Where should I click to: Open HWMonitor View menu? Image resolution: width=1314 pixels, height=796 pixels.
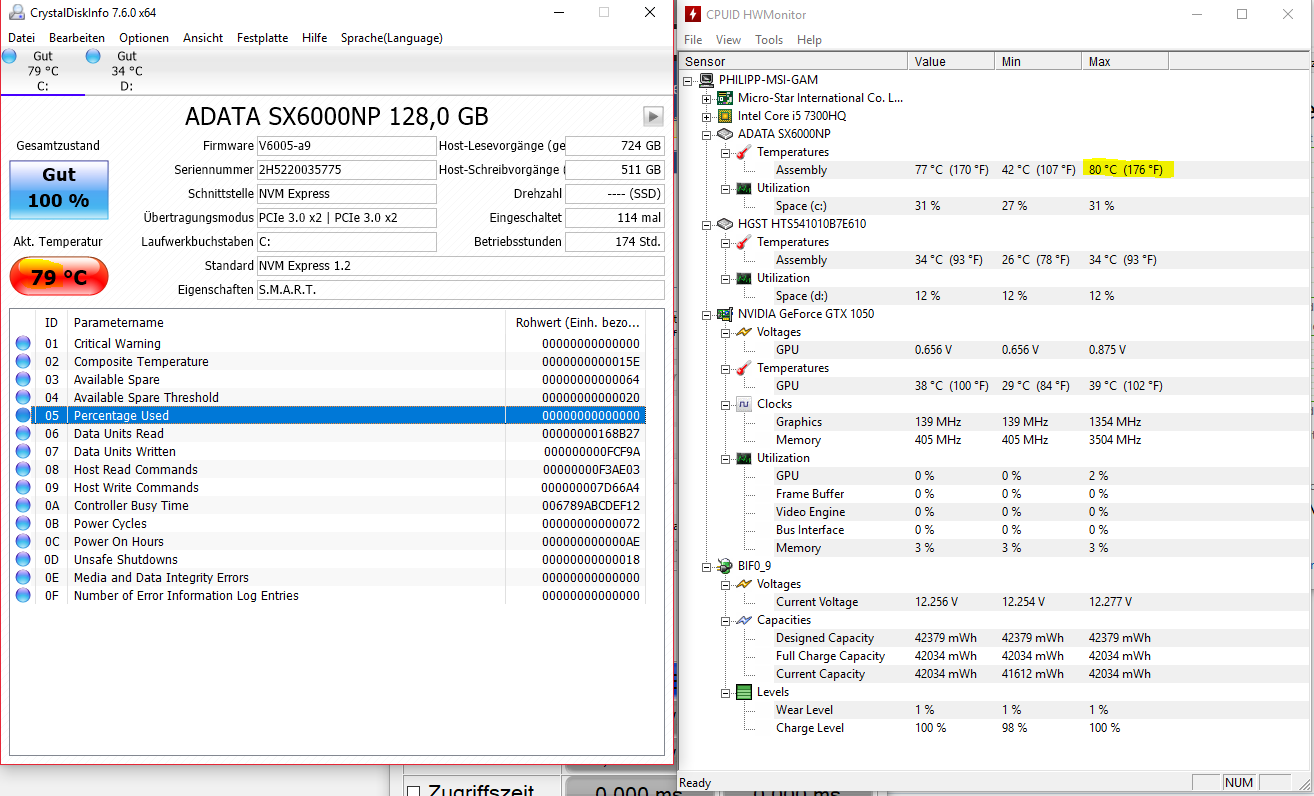click(728, 40)
